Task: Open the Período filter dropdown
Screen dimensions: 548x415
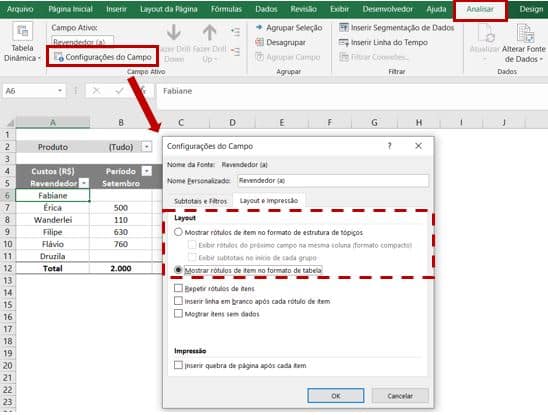Action: click(x=147, y=171)
